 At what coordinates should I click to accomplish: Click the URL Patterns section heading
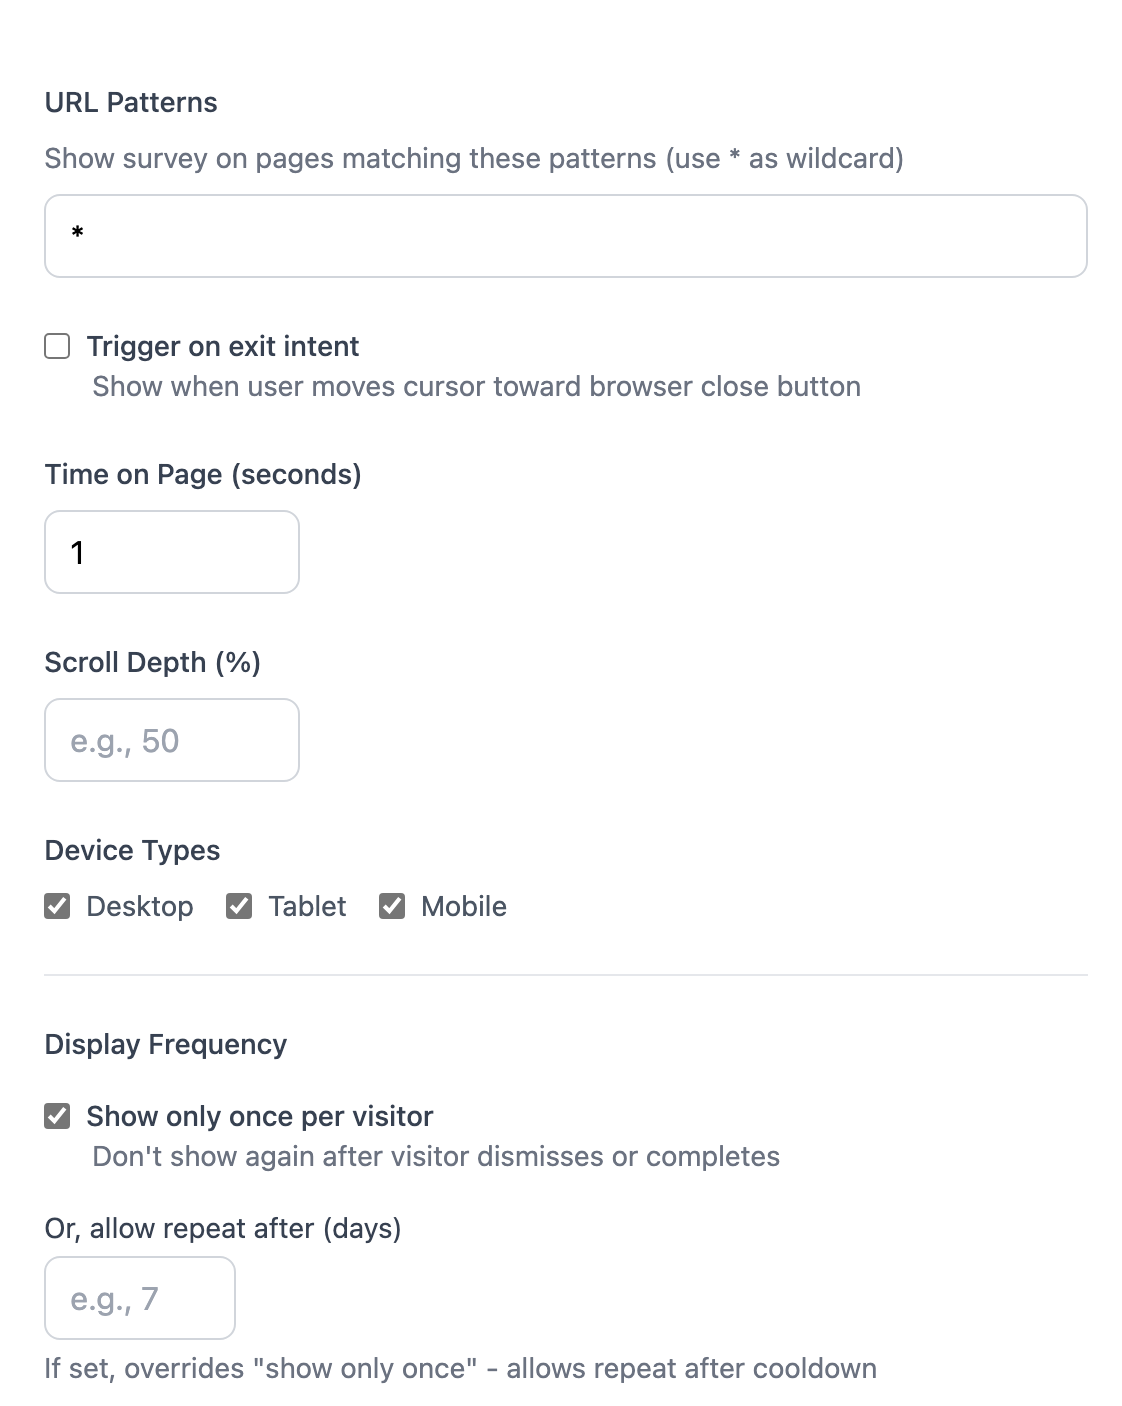tap(130, 101)
